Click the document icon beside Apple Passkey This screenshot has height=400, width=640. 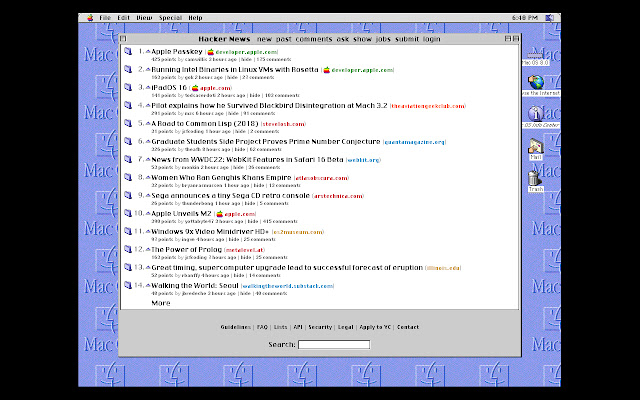point(128,51)
